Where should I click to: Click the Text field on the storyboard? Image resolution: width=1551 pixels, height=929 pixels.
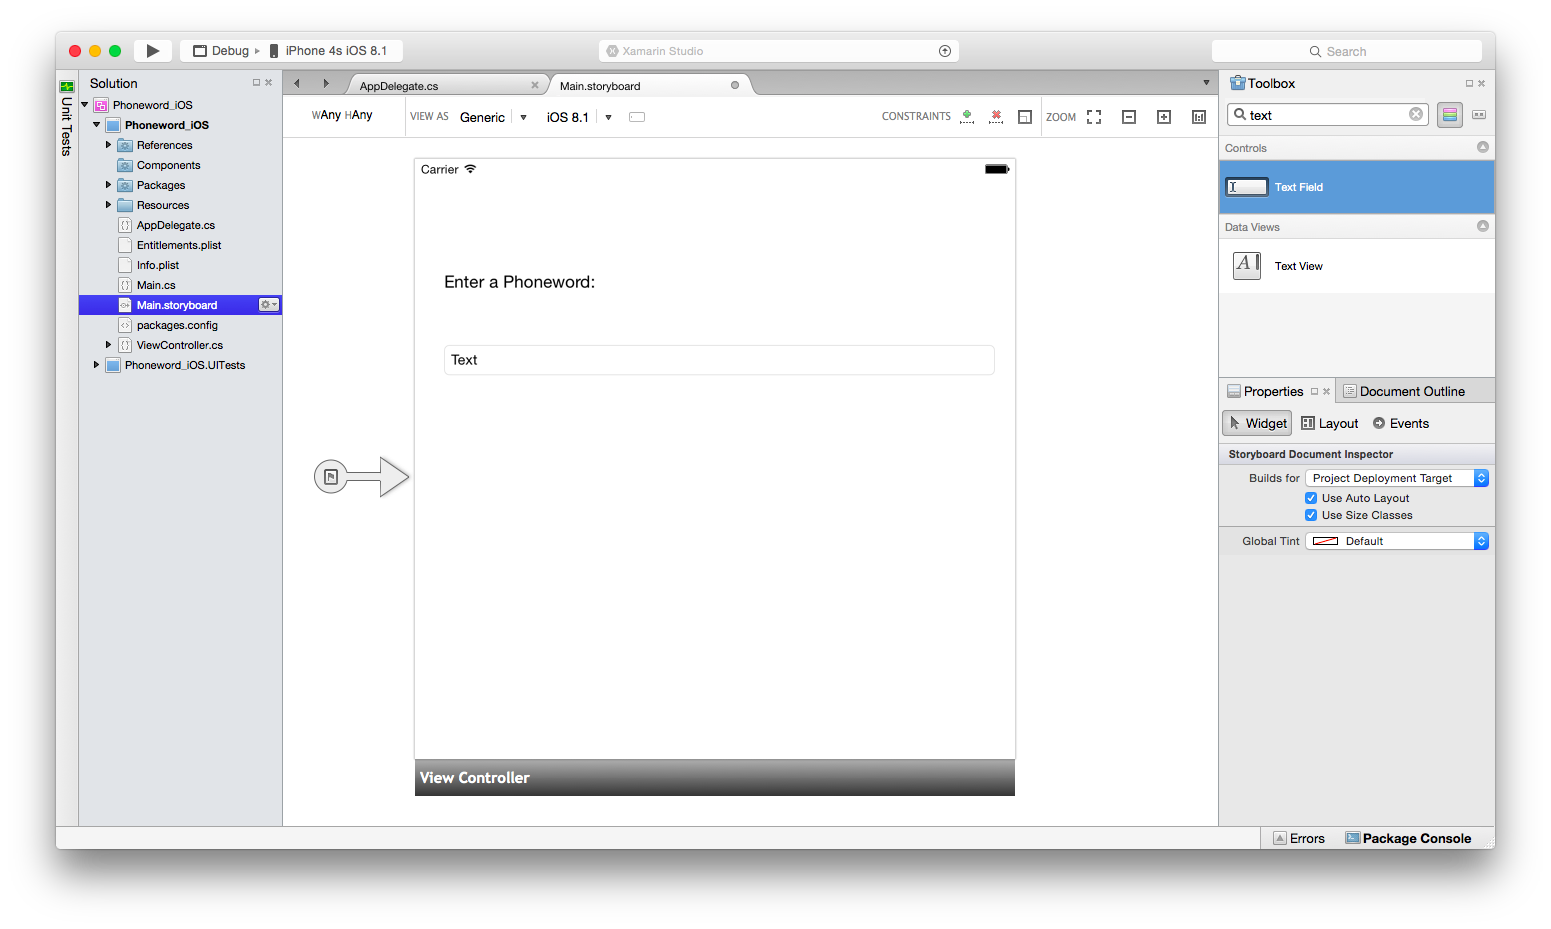point(718,360)
